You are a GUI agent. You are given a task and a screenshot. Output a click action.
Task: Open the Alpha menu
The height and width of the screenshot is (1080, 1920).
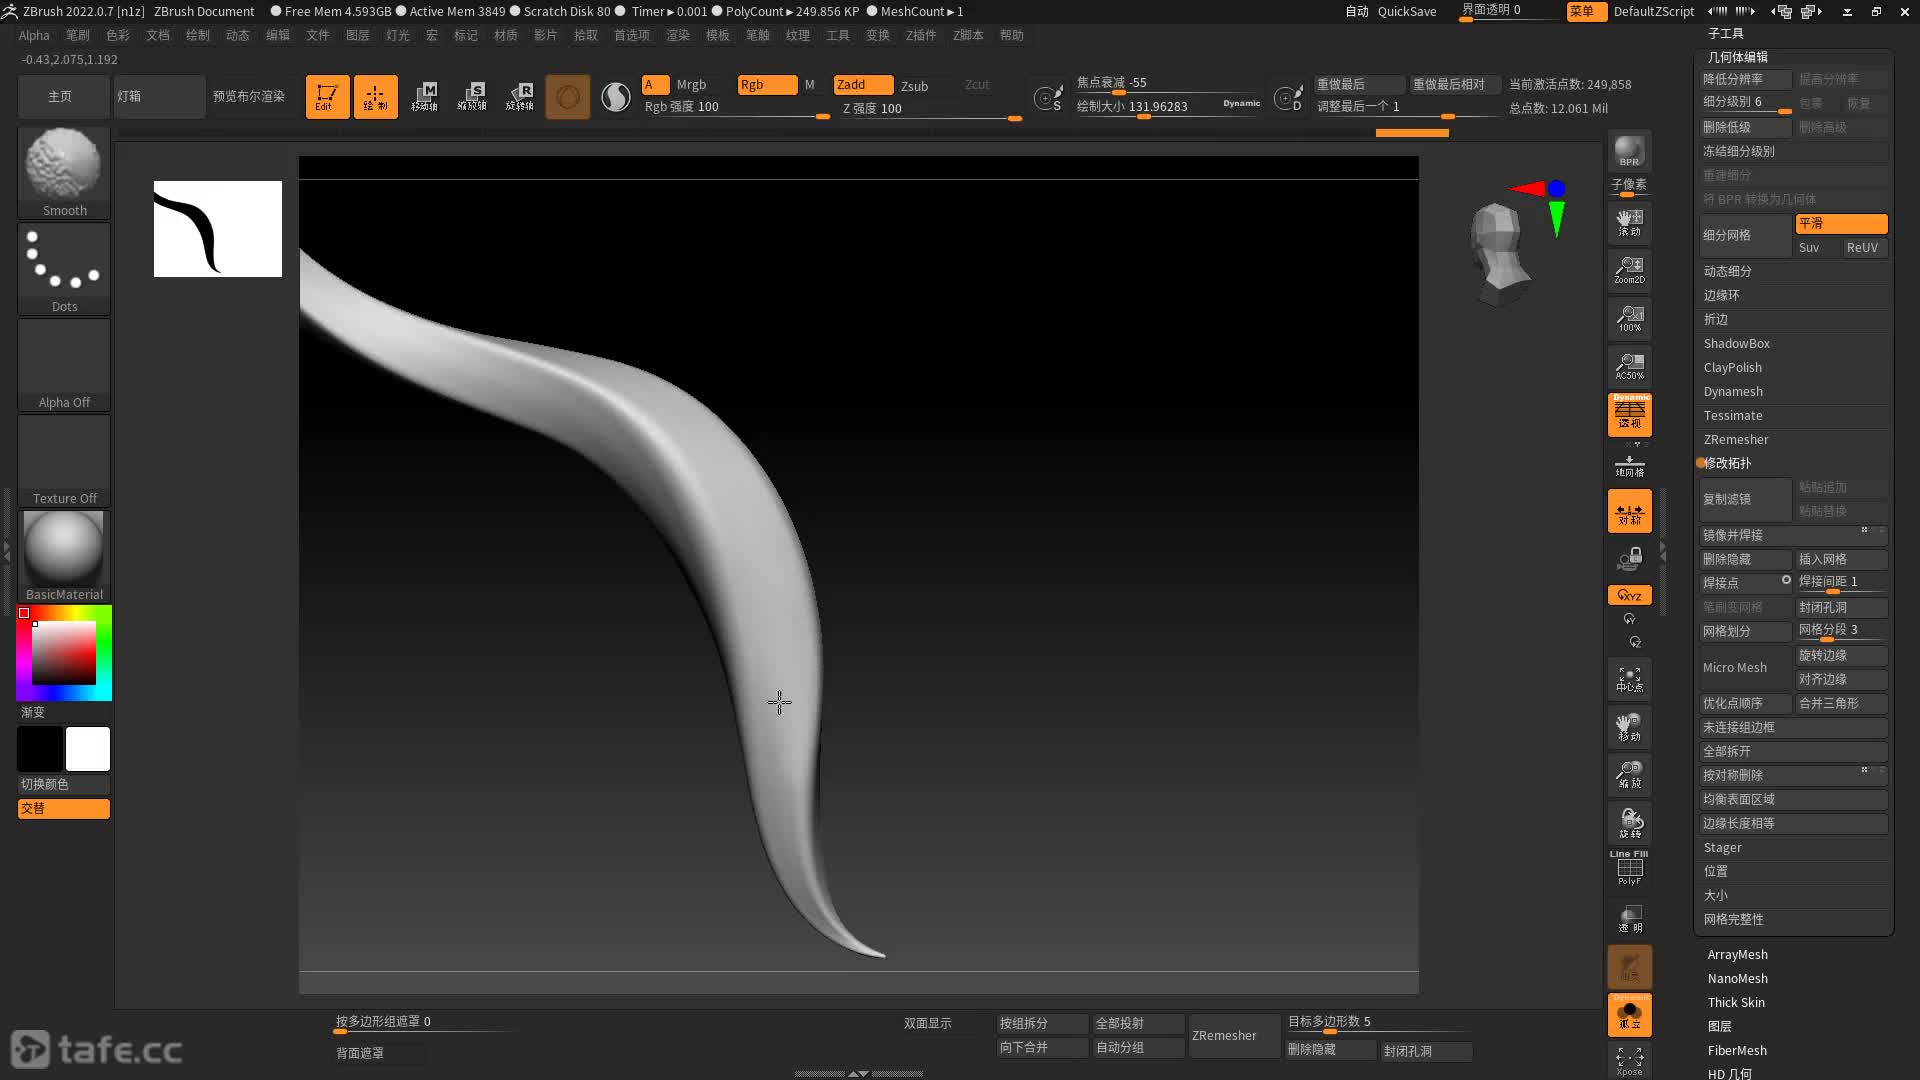34,35
